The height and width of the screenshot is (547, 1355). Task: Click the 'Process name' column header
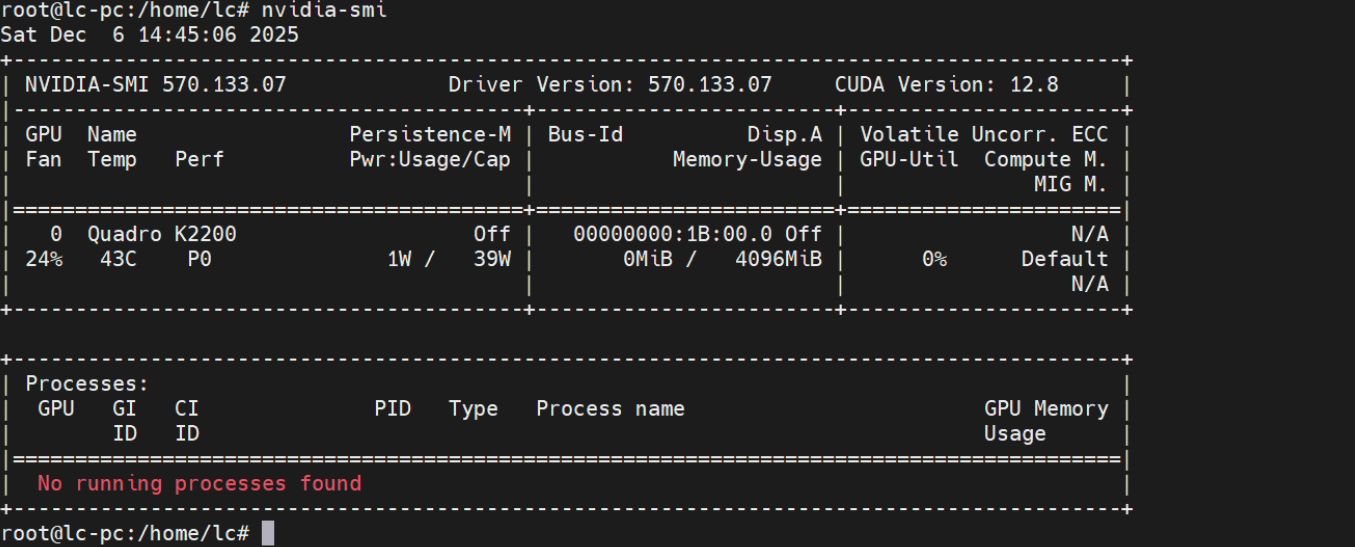(x=610, y=409)
